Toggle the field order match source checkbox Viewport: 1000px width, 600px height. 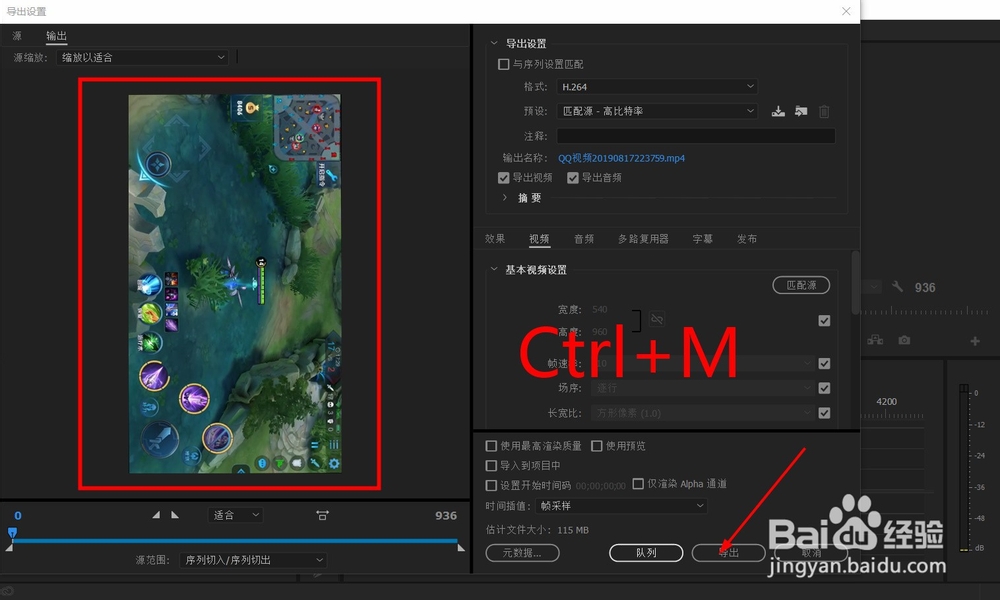pyautogui.click(x=824, y=388)
